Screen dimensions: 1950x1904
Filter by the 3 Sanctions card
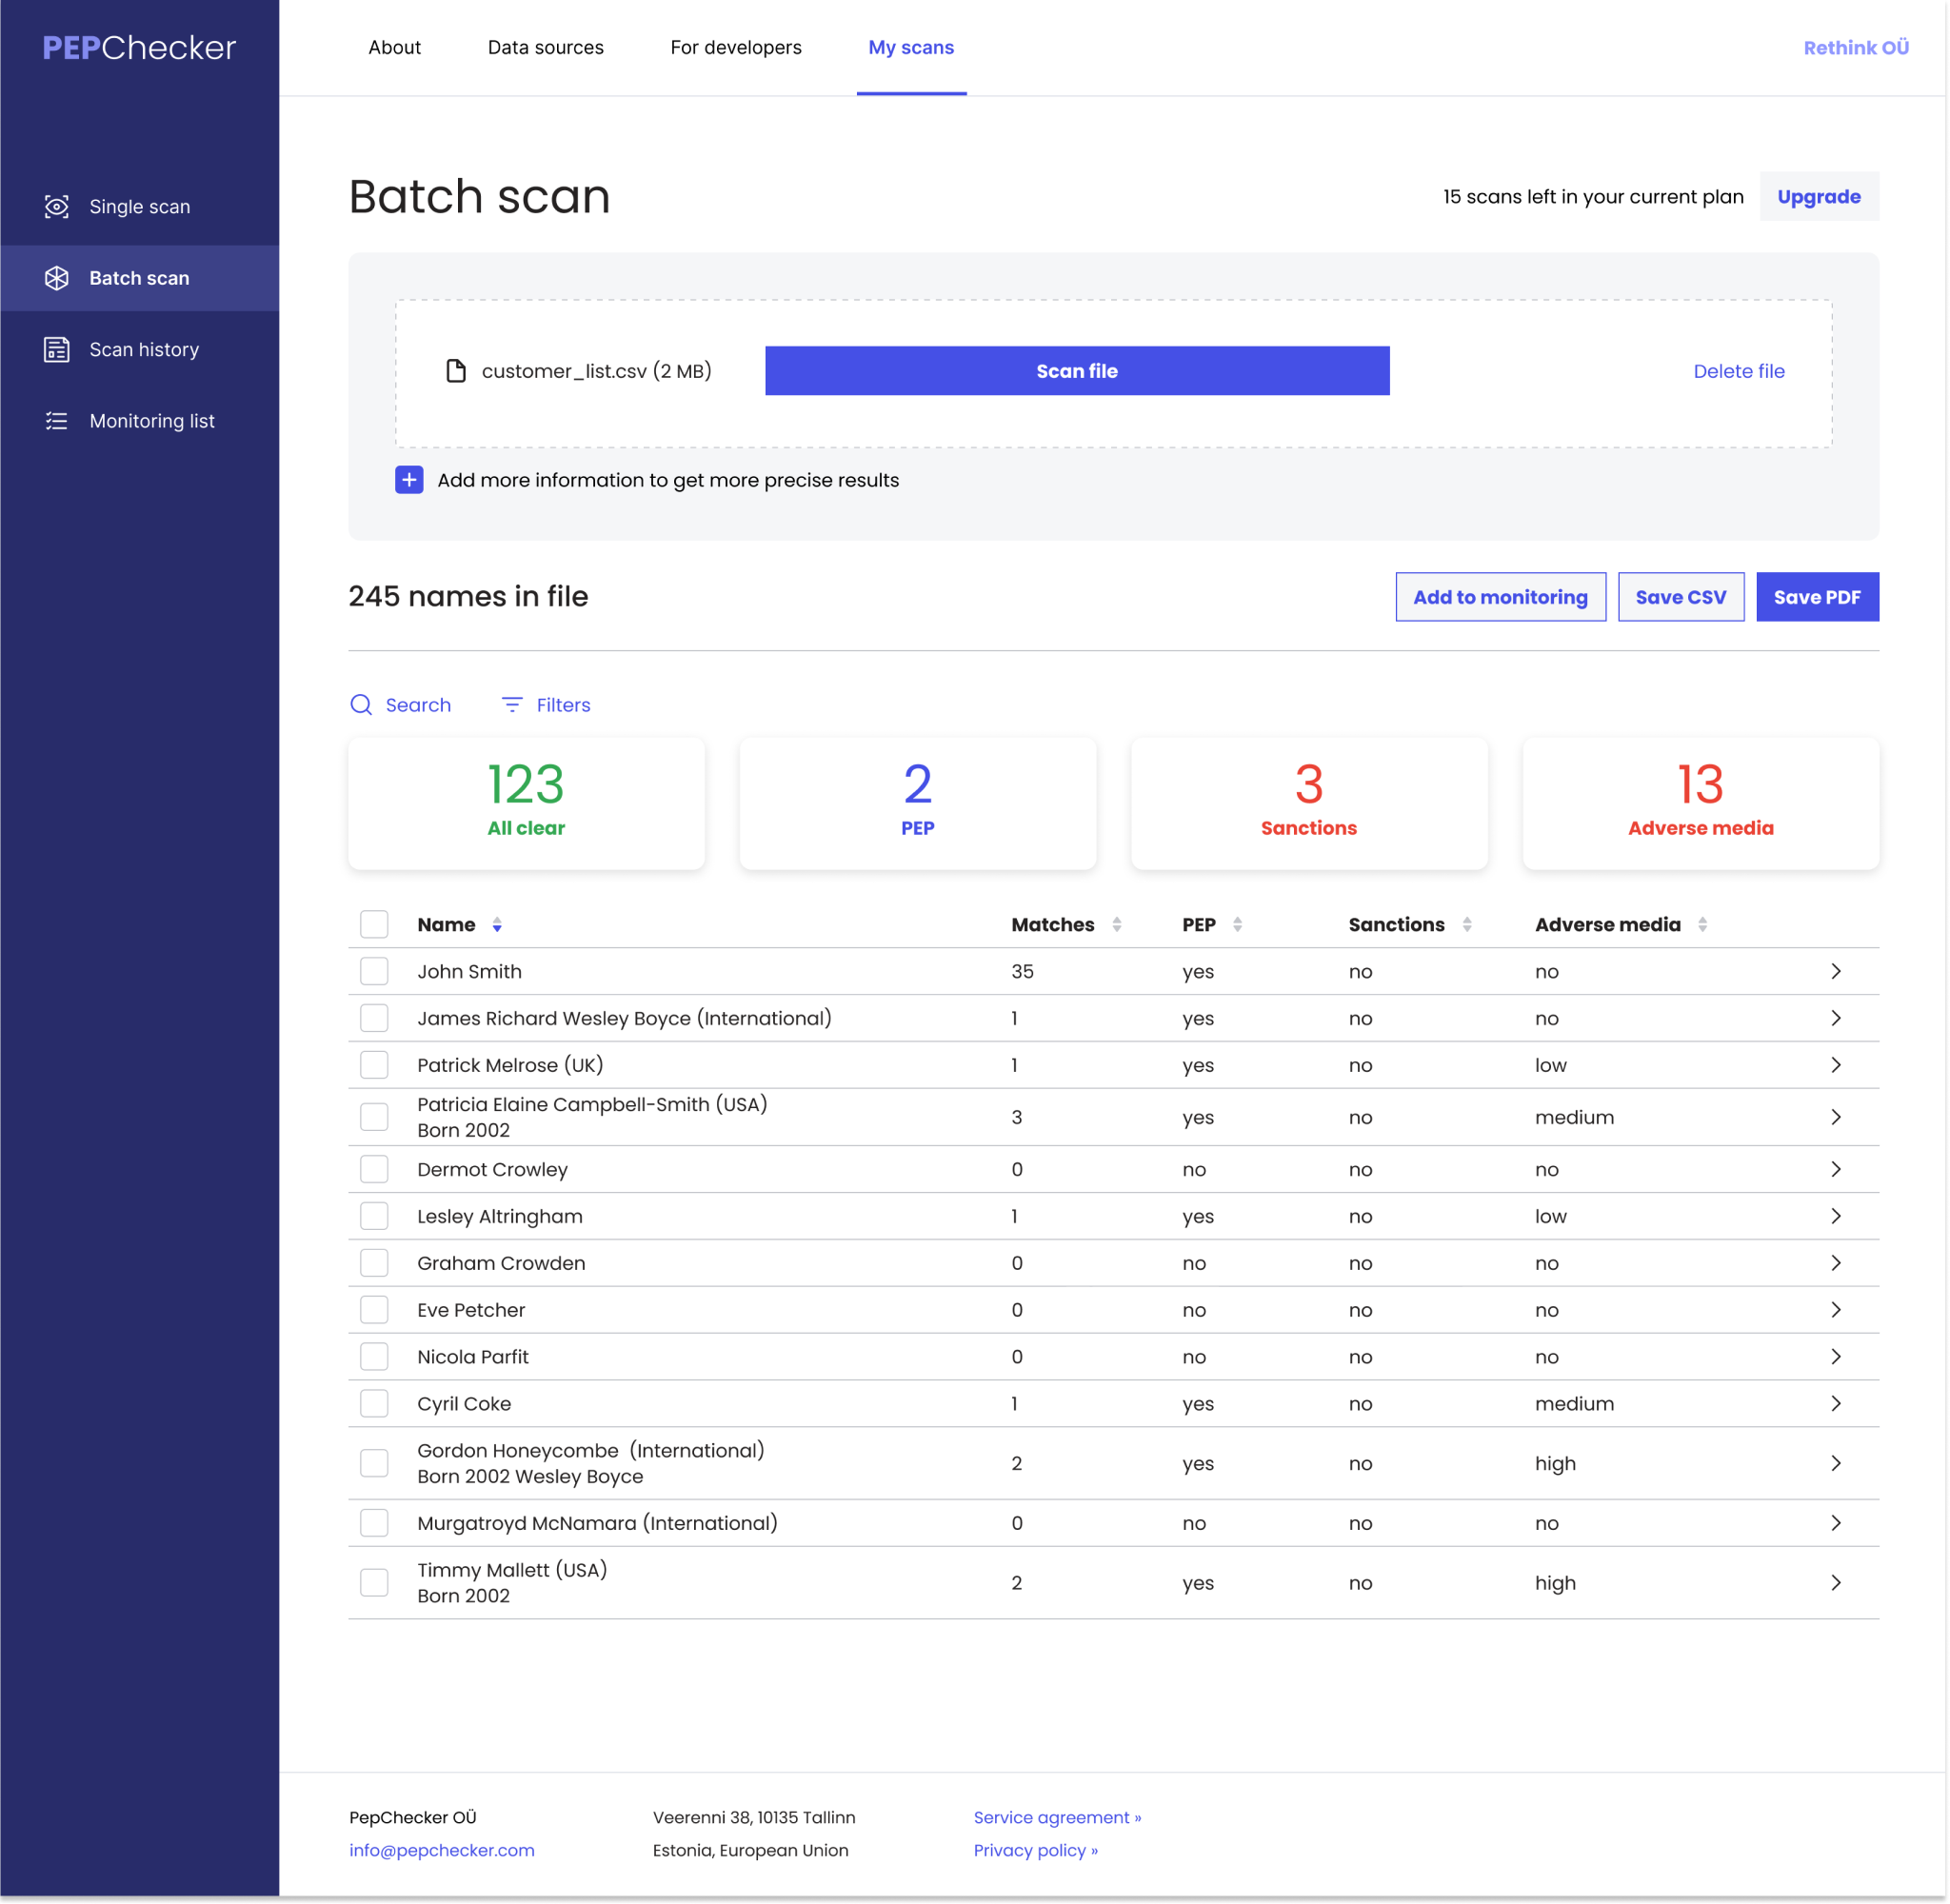(x=1309, y=803)
